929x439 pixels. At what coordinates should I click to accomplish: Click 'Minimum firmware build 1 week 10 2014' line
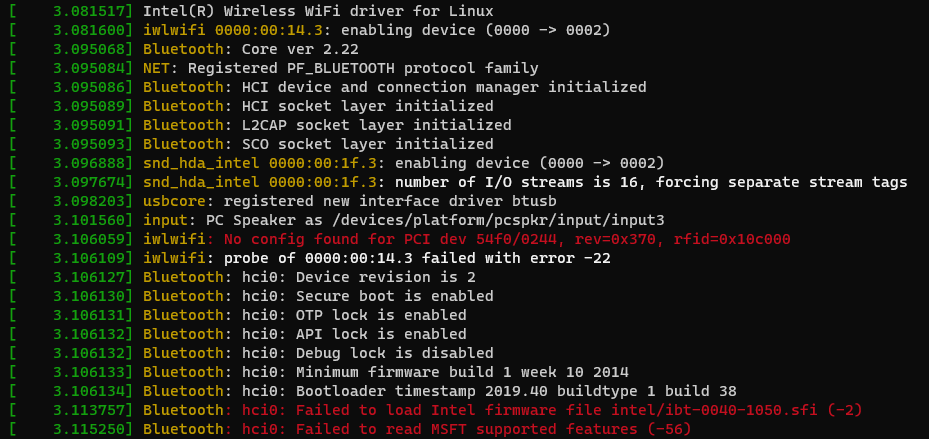click(462, 372)
